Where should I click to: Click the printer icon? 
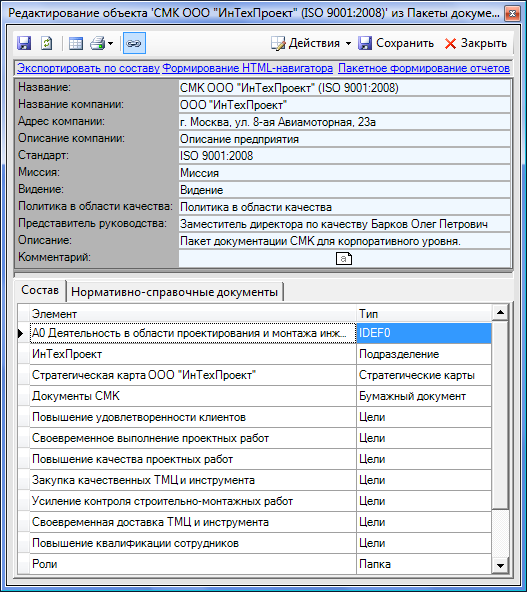97,43
